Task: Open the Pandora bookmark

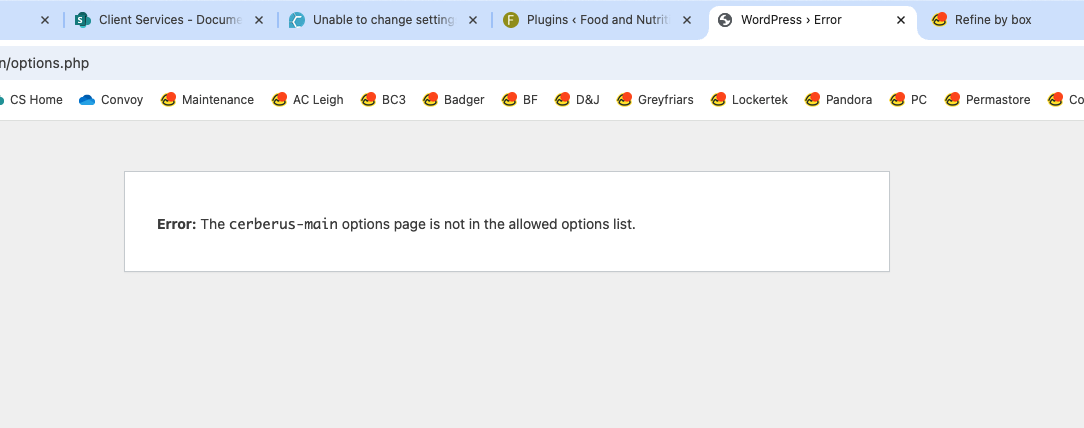Action: pyautogui.click(x=838, y=100)
